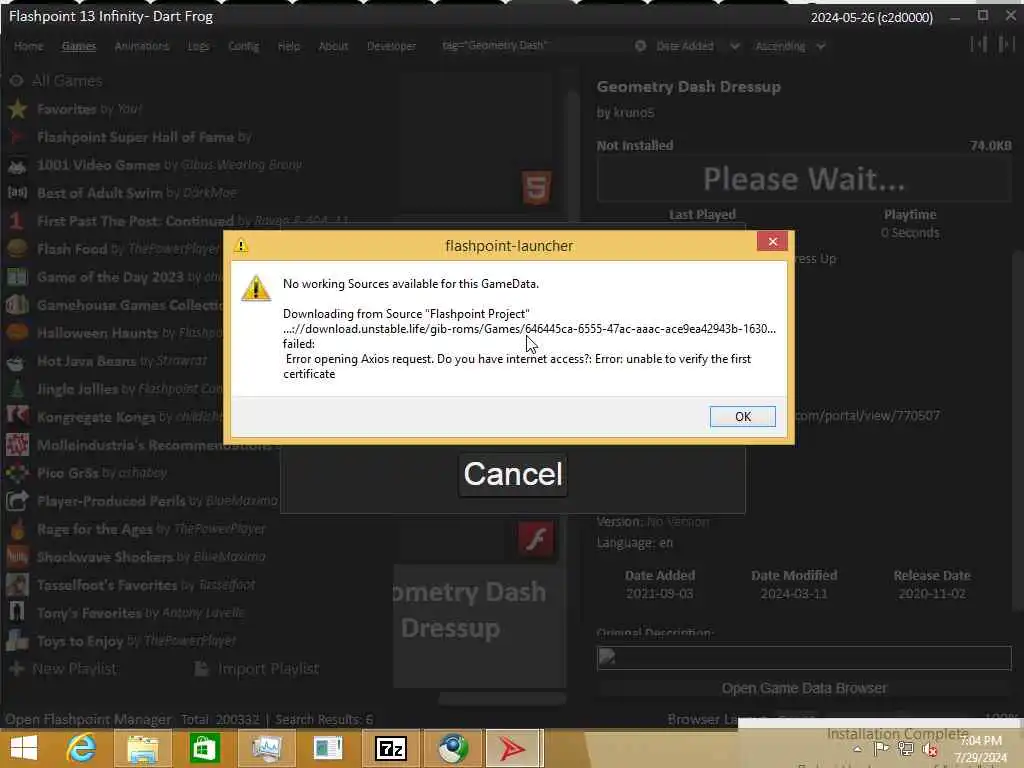Click New Playlist
Screen dimensions: 1024x768
63,669
